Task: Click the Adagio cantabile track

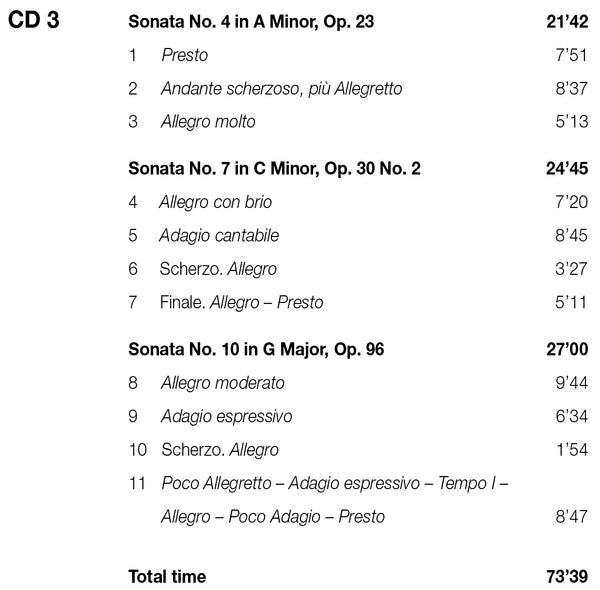Action: (x=219, y=236)
